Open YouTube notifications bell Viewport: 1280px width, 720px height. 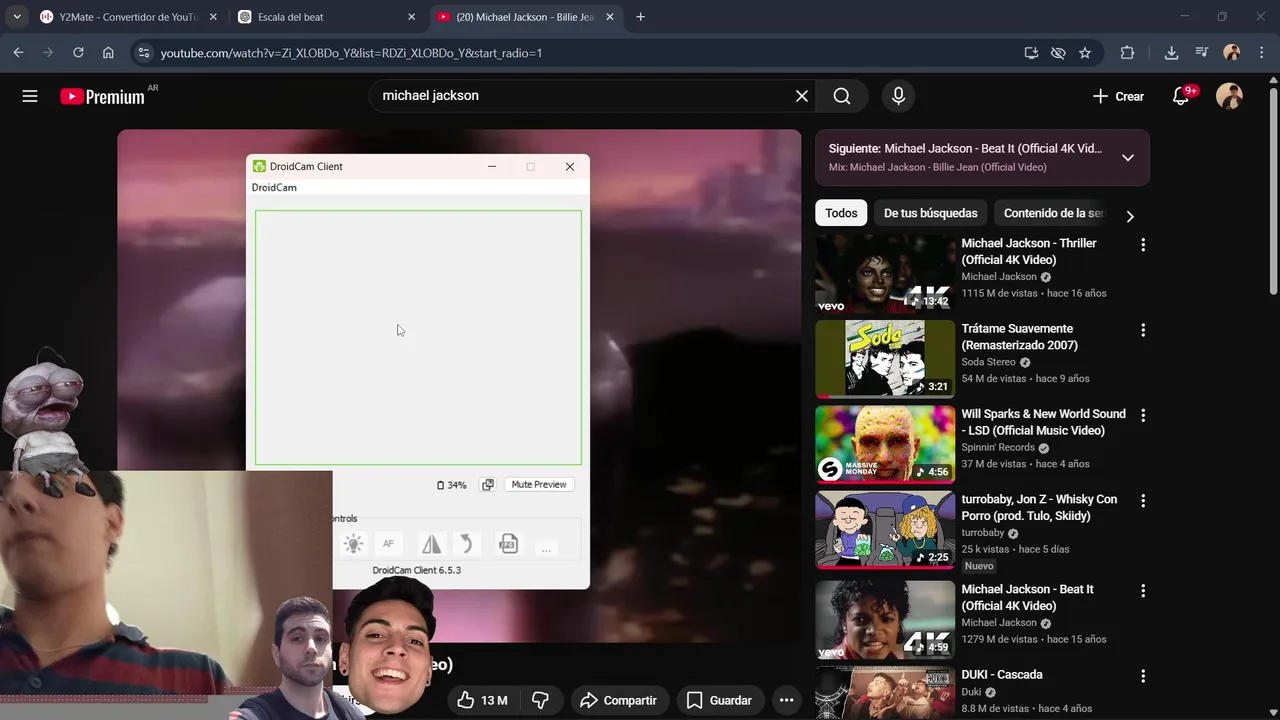point(1181,96)
